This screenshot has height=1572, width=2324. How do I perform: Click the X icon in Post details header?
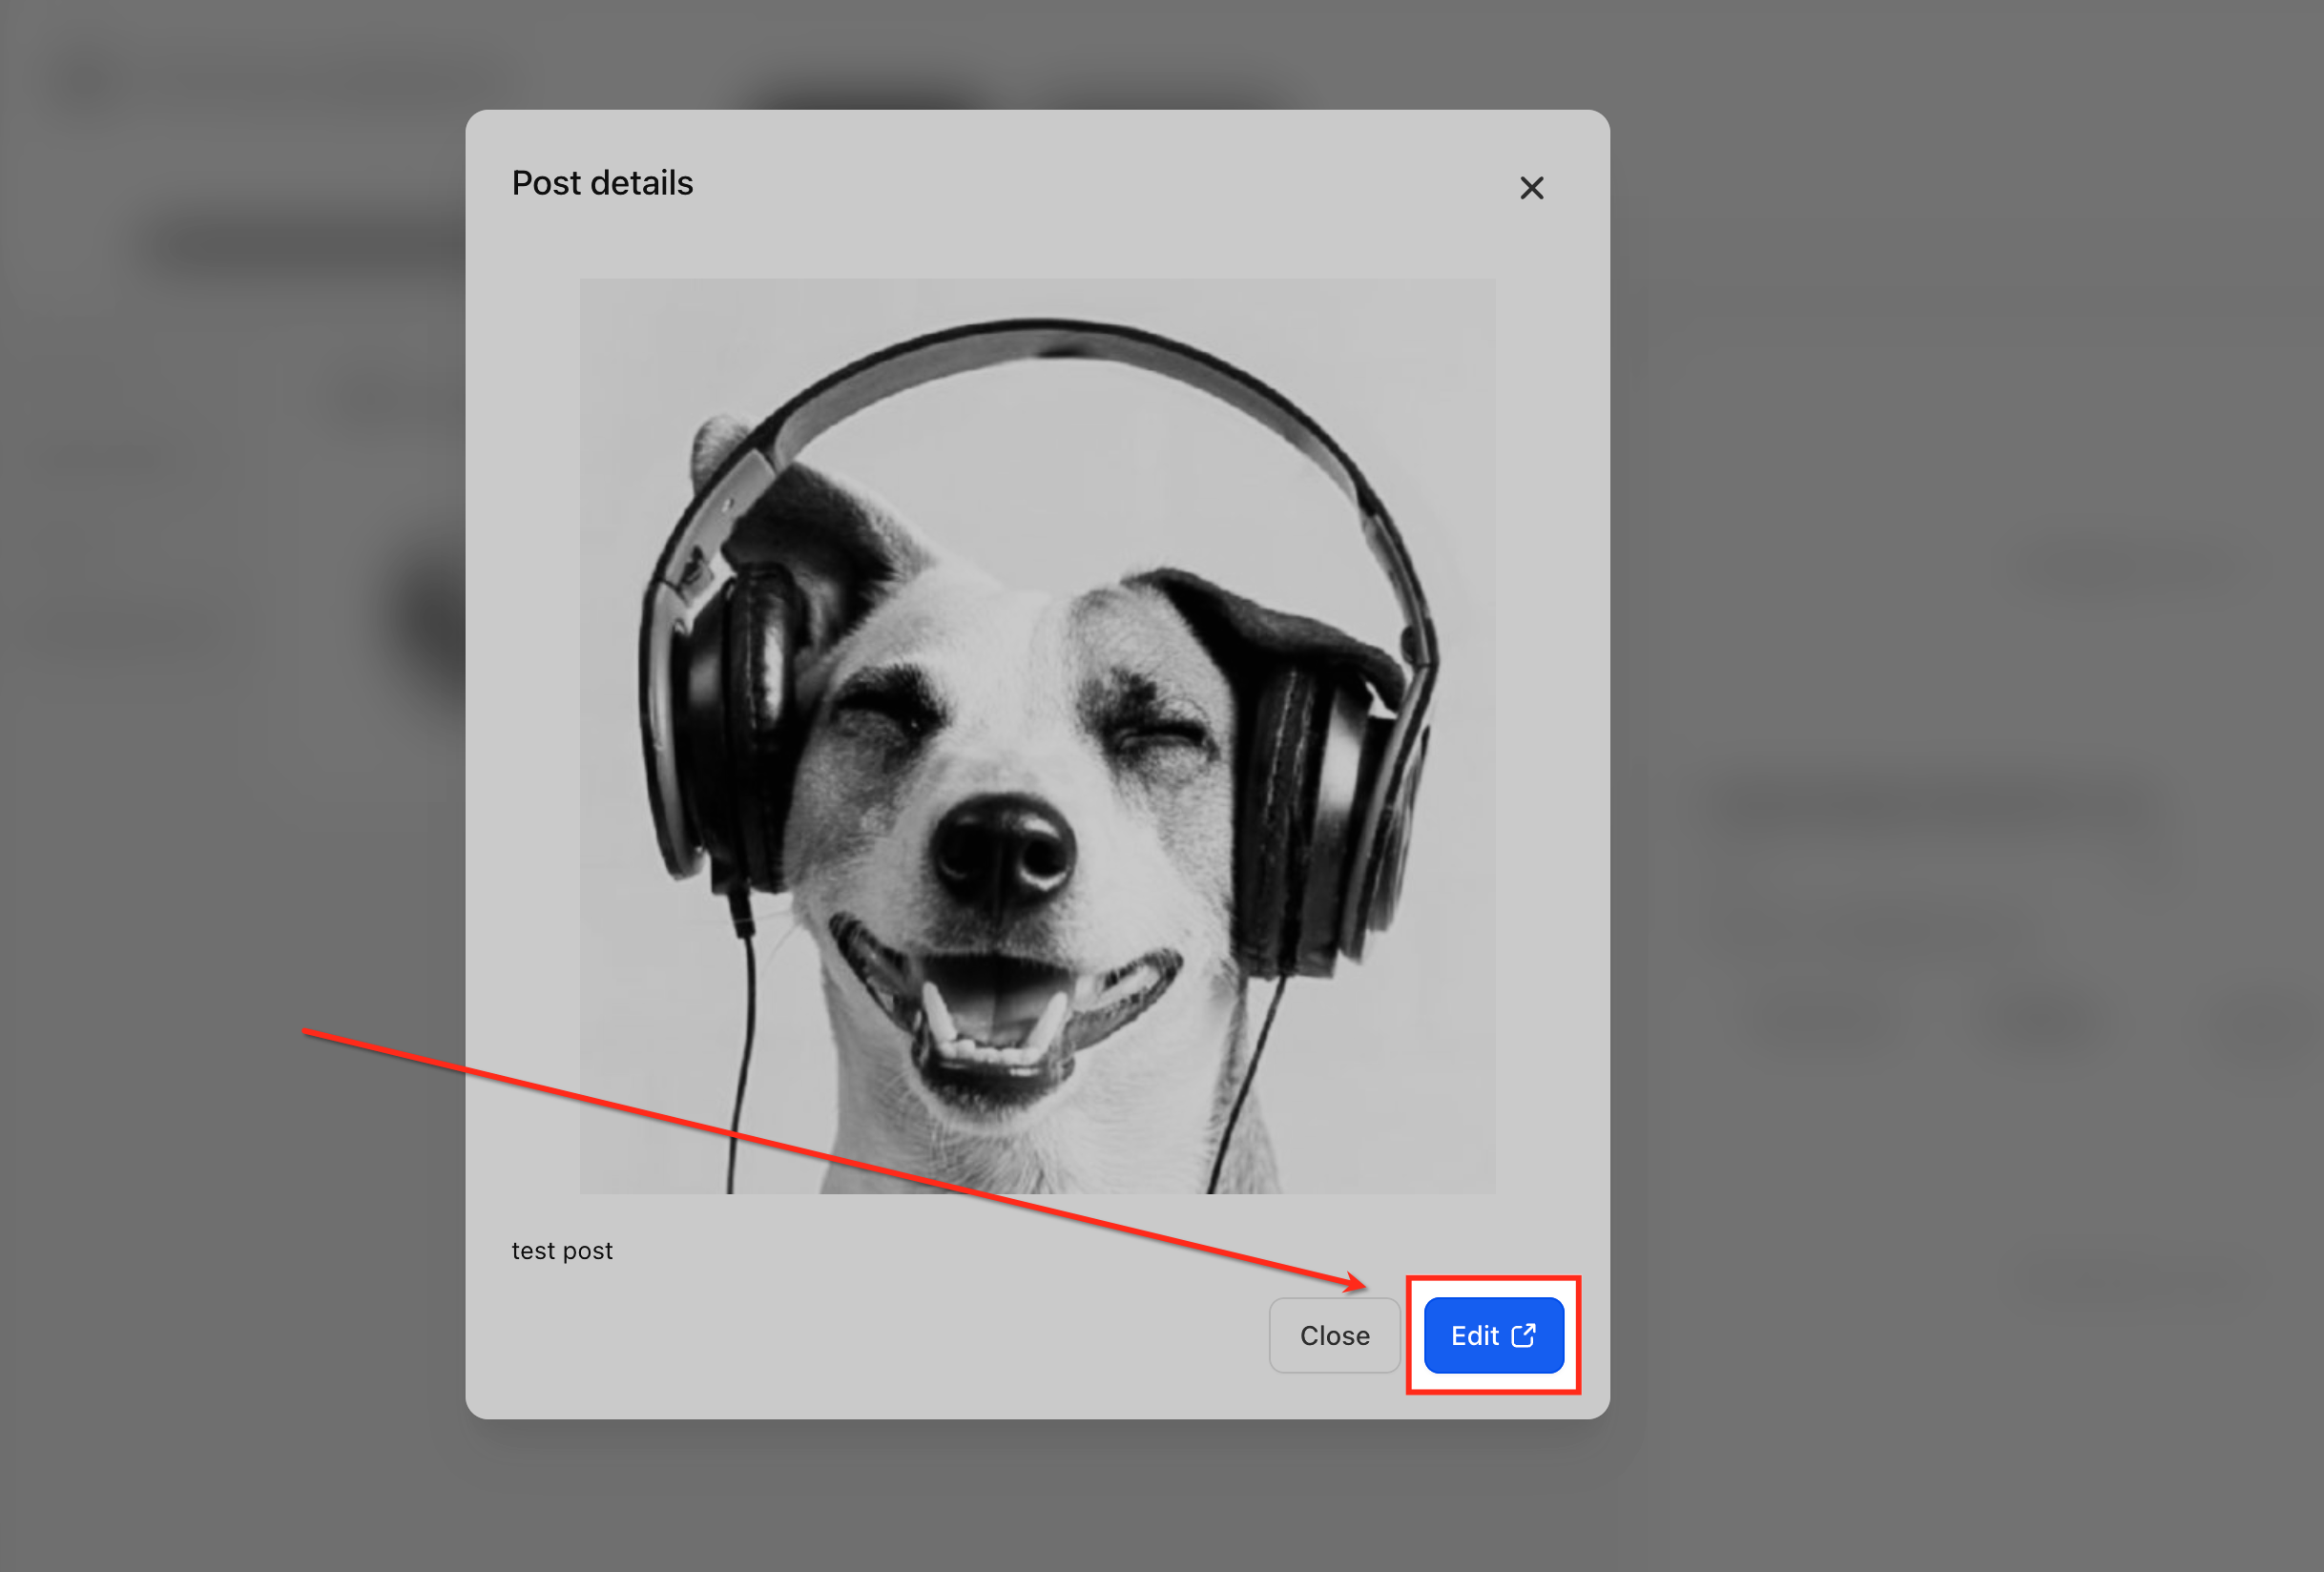point(1531,188)
